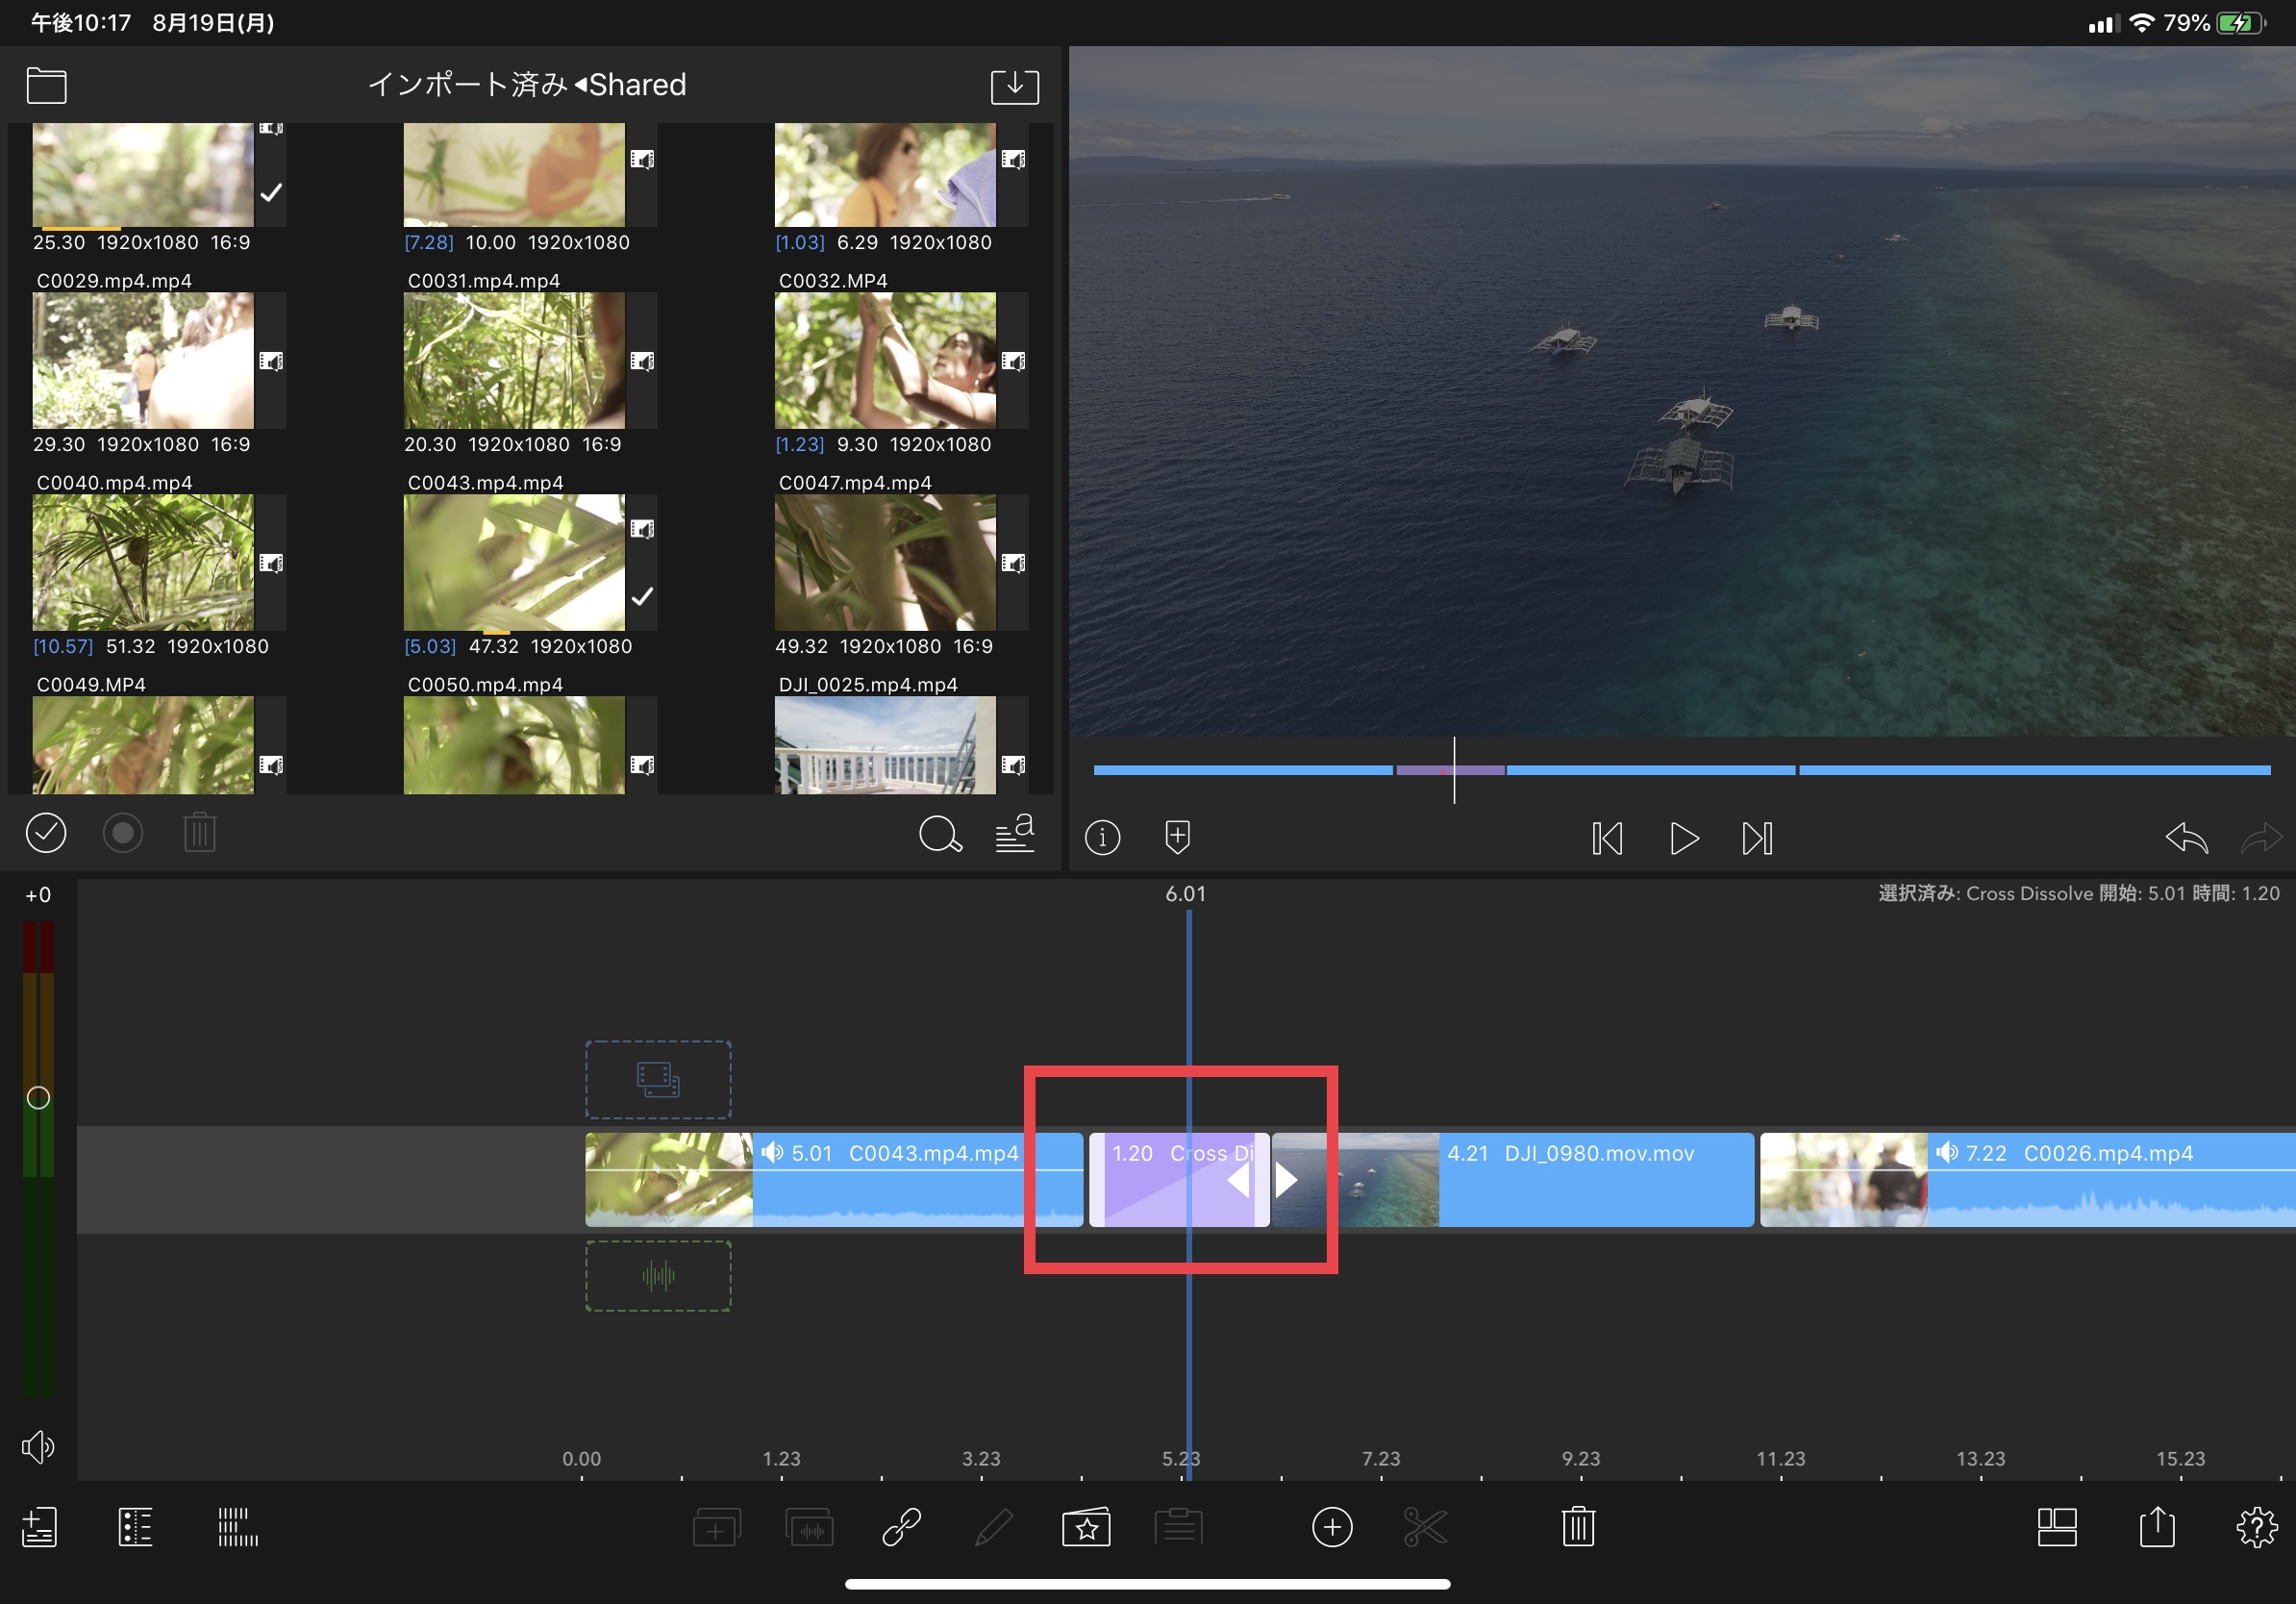Open the media folder icon

(x=46, y=86)
